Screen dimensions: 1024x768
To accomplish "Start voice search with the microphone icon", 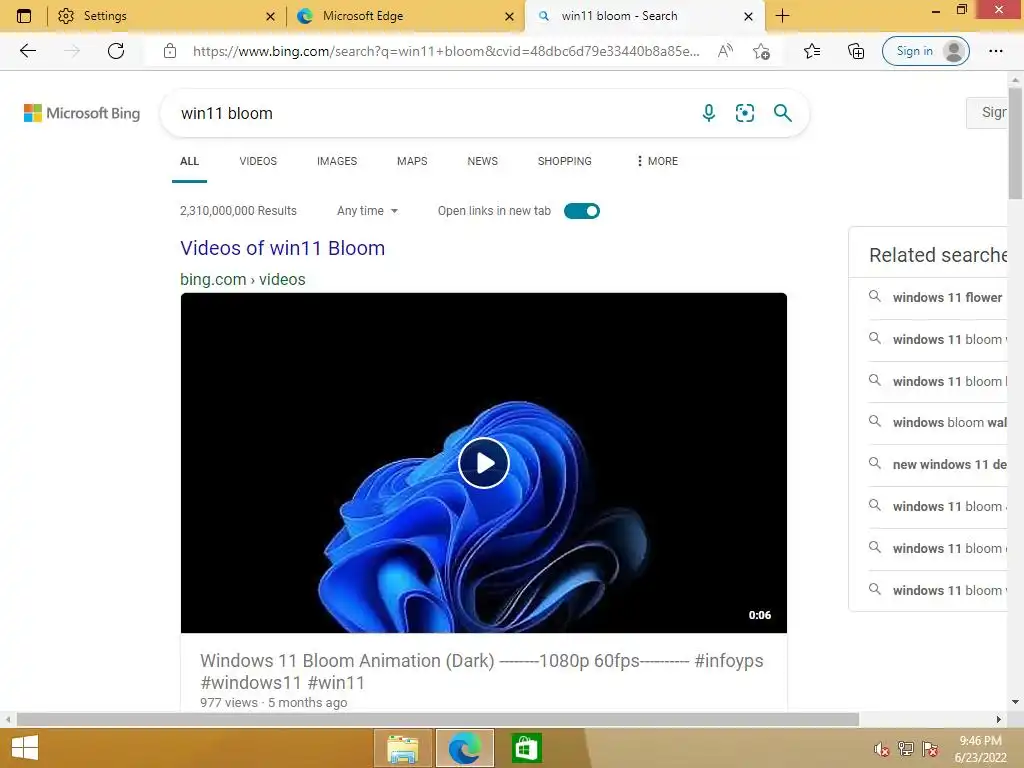I will (709, 113).
